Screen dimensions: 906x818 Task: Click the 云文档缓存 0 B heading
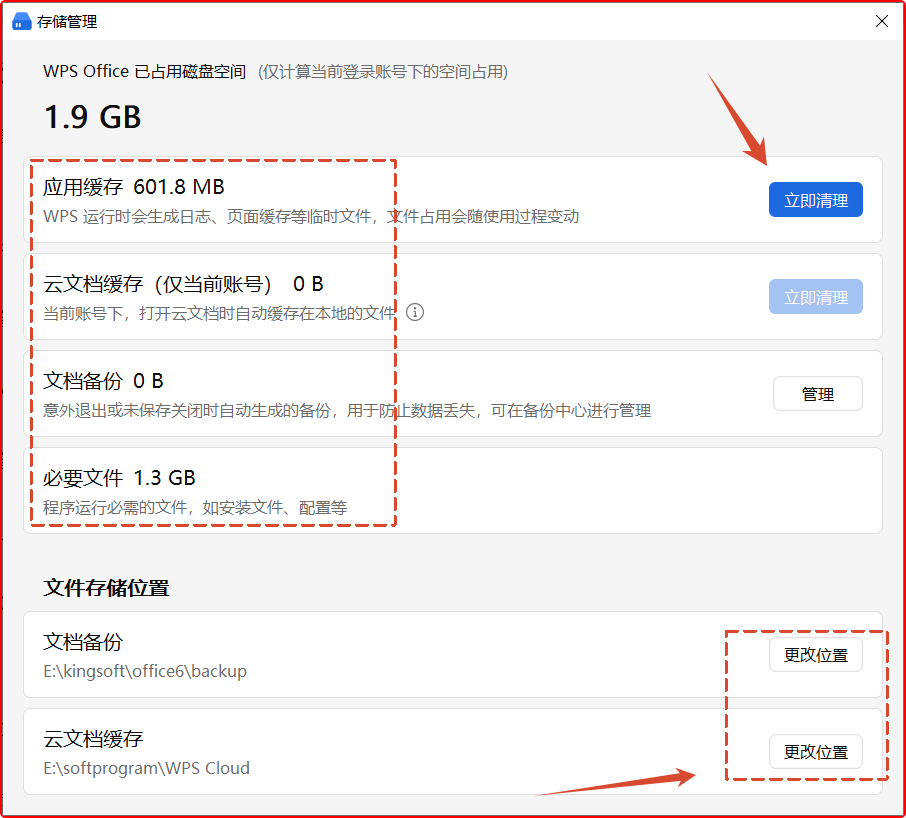coord(183,284)
